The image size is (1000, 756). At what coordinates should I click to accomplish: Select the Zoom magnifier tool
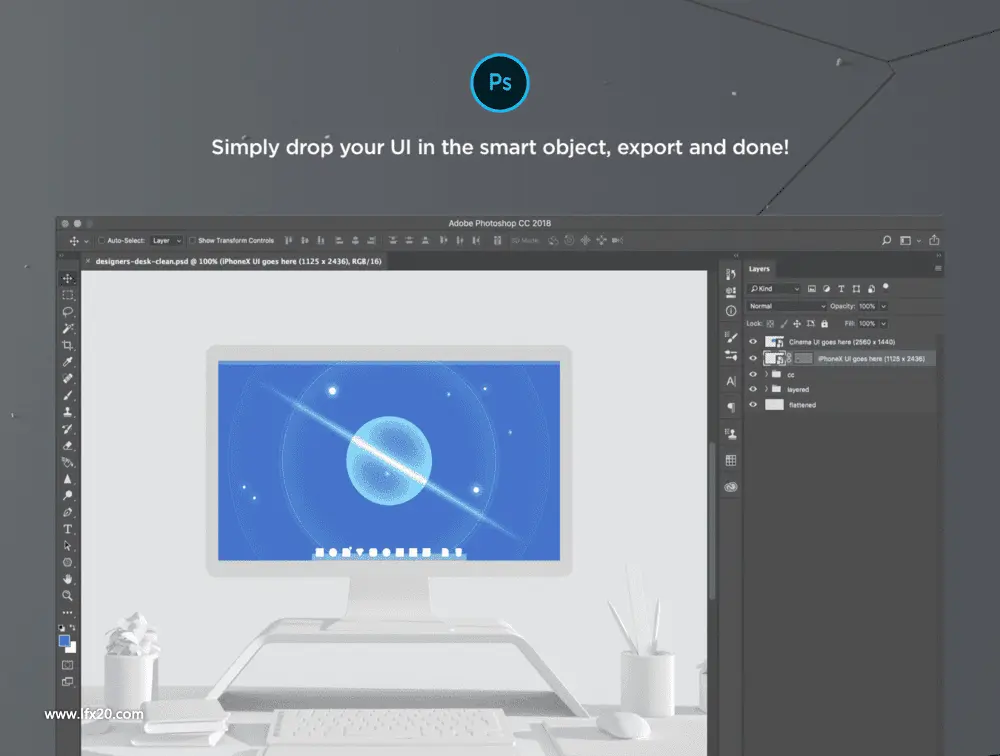(67, 595)
